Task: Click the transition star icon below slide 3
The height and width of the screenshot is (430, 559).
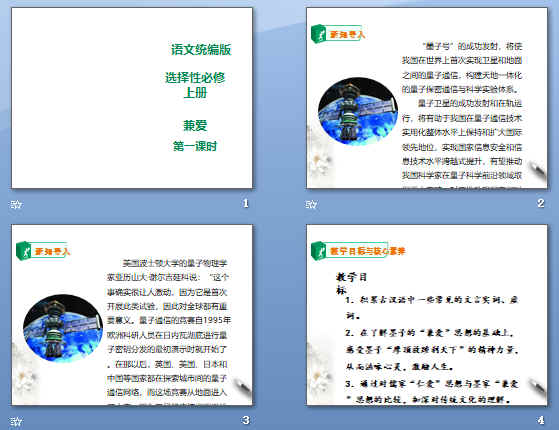Action: pyautogui.click(x=16, y=422)
